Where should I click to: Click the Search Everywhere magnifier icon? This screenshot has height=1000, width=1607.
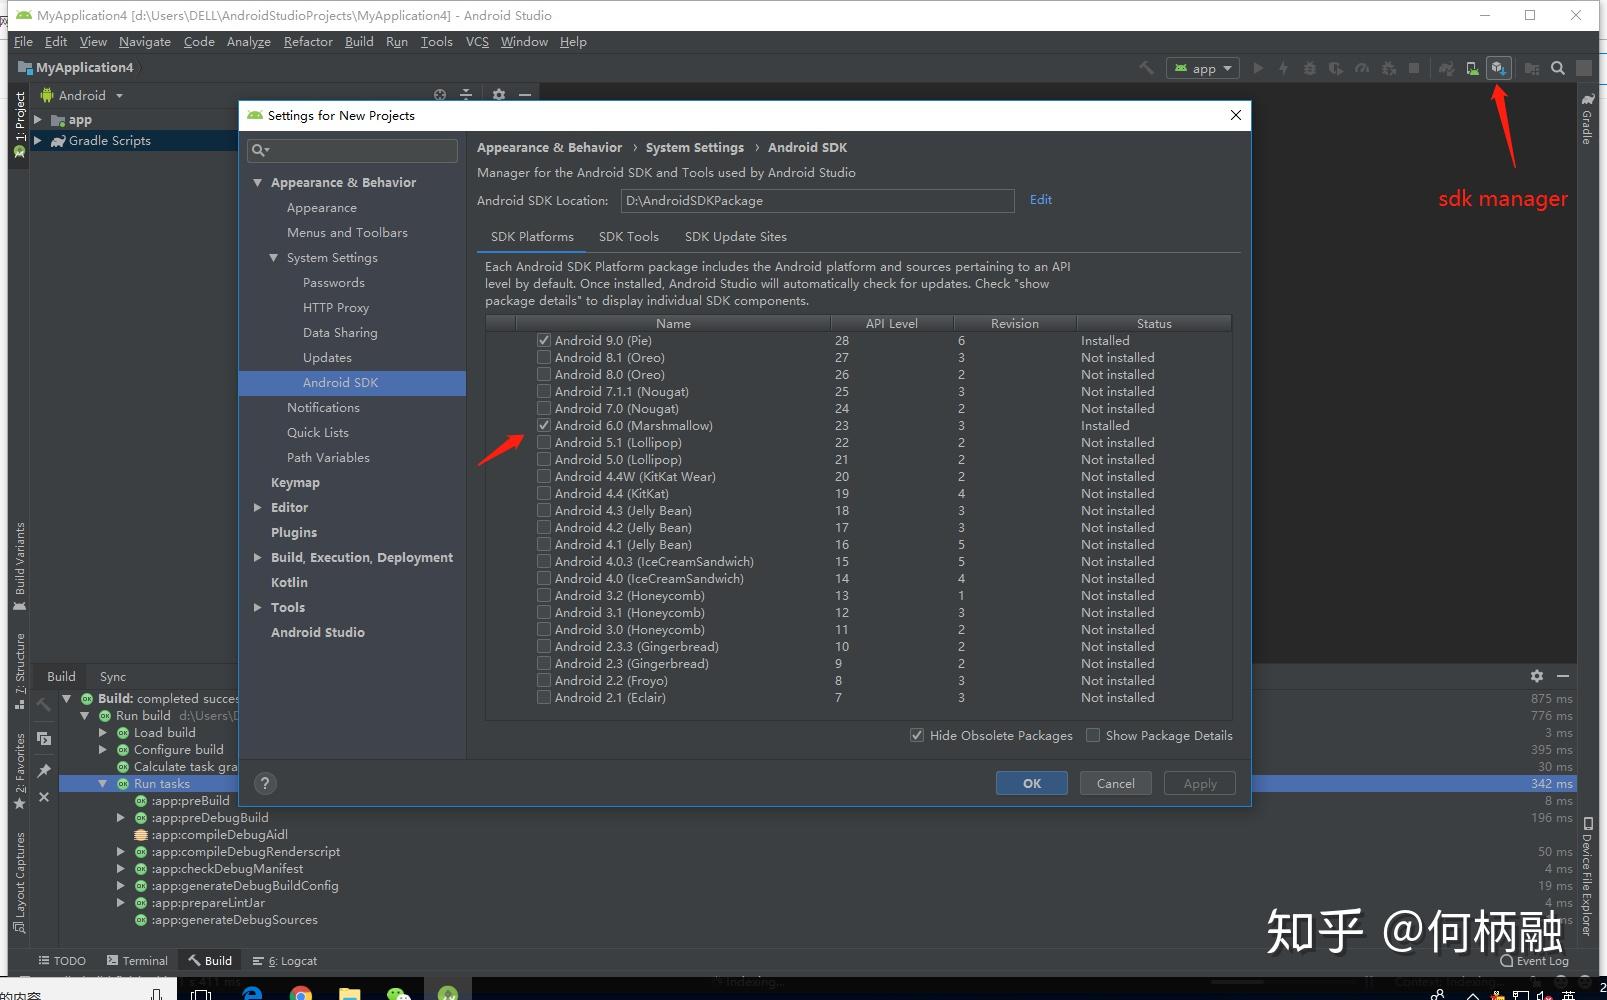(x=1558, y=68)
